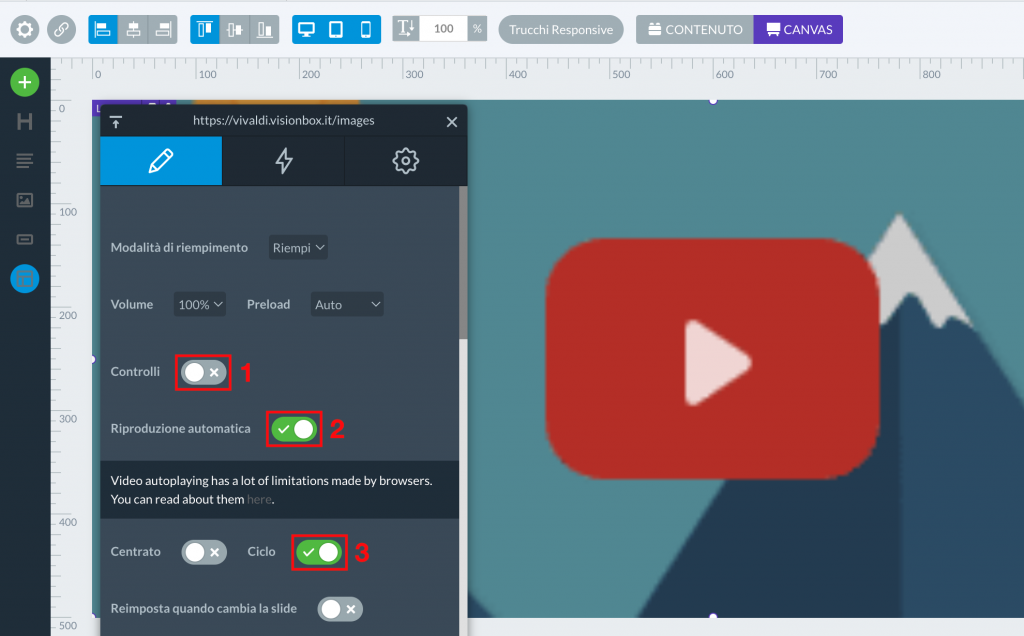
Task: Click the "Modalità di riempimento" label
Action: point(180,247)
